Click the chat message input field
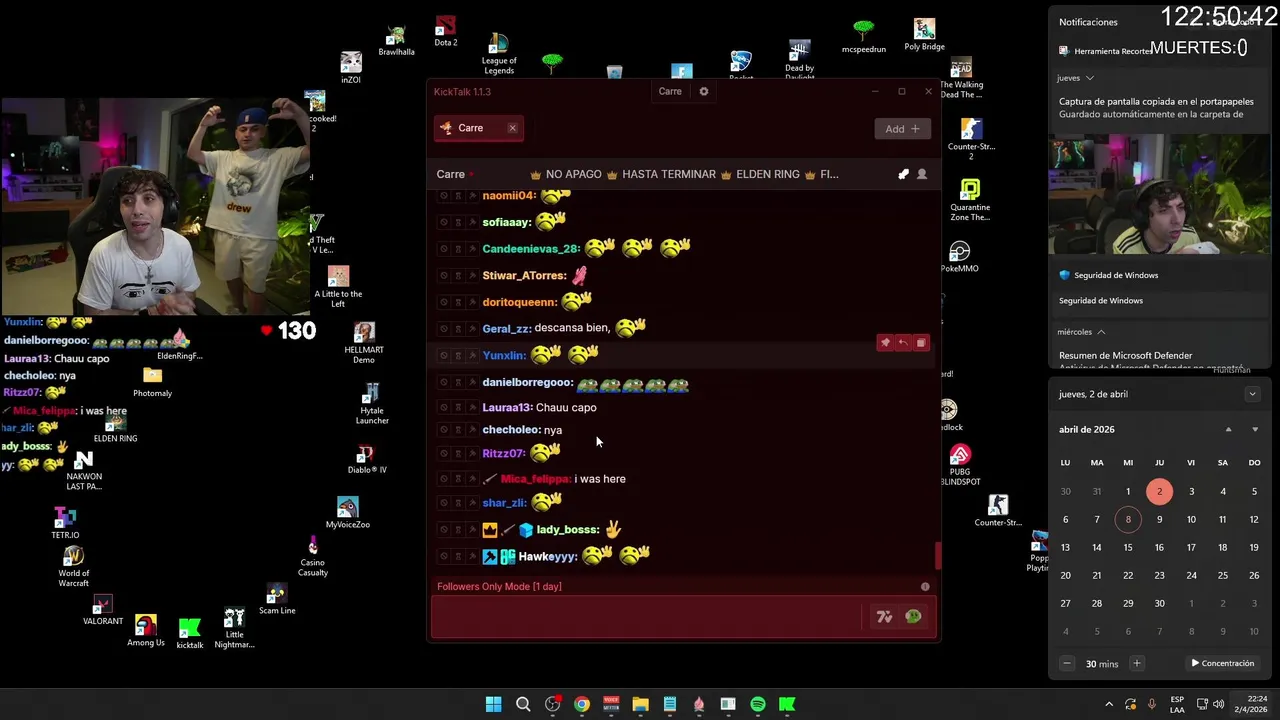The width and height of the screenshot is (1280, 720). (646, 617)
